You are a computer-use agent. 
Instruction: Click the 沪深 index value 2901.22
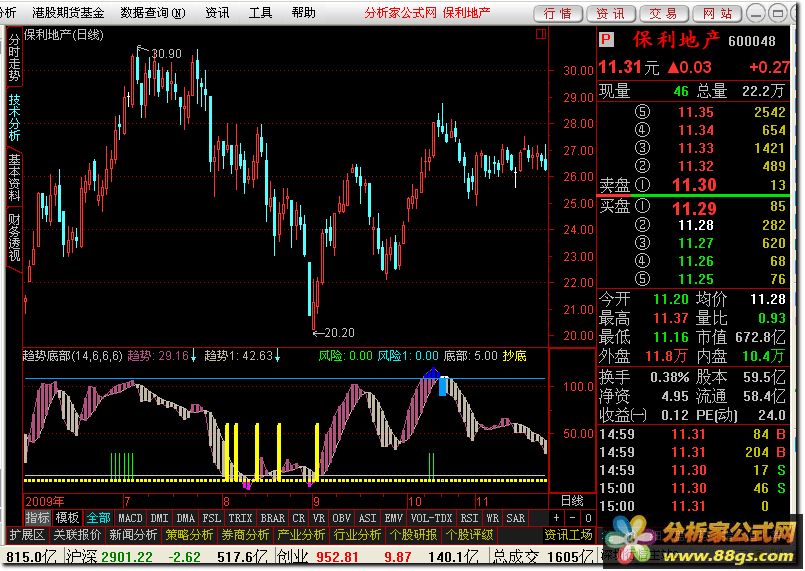(127, 557)
